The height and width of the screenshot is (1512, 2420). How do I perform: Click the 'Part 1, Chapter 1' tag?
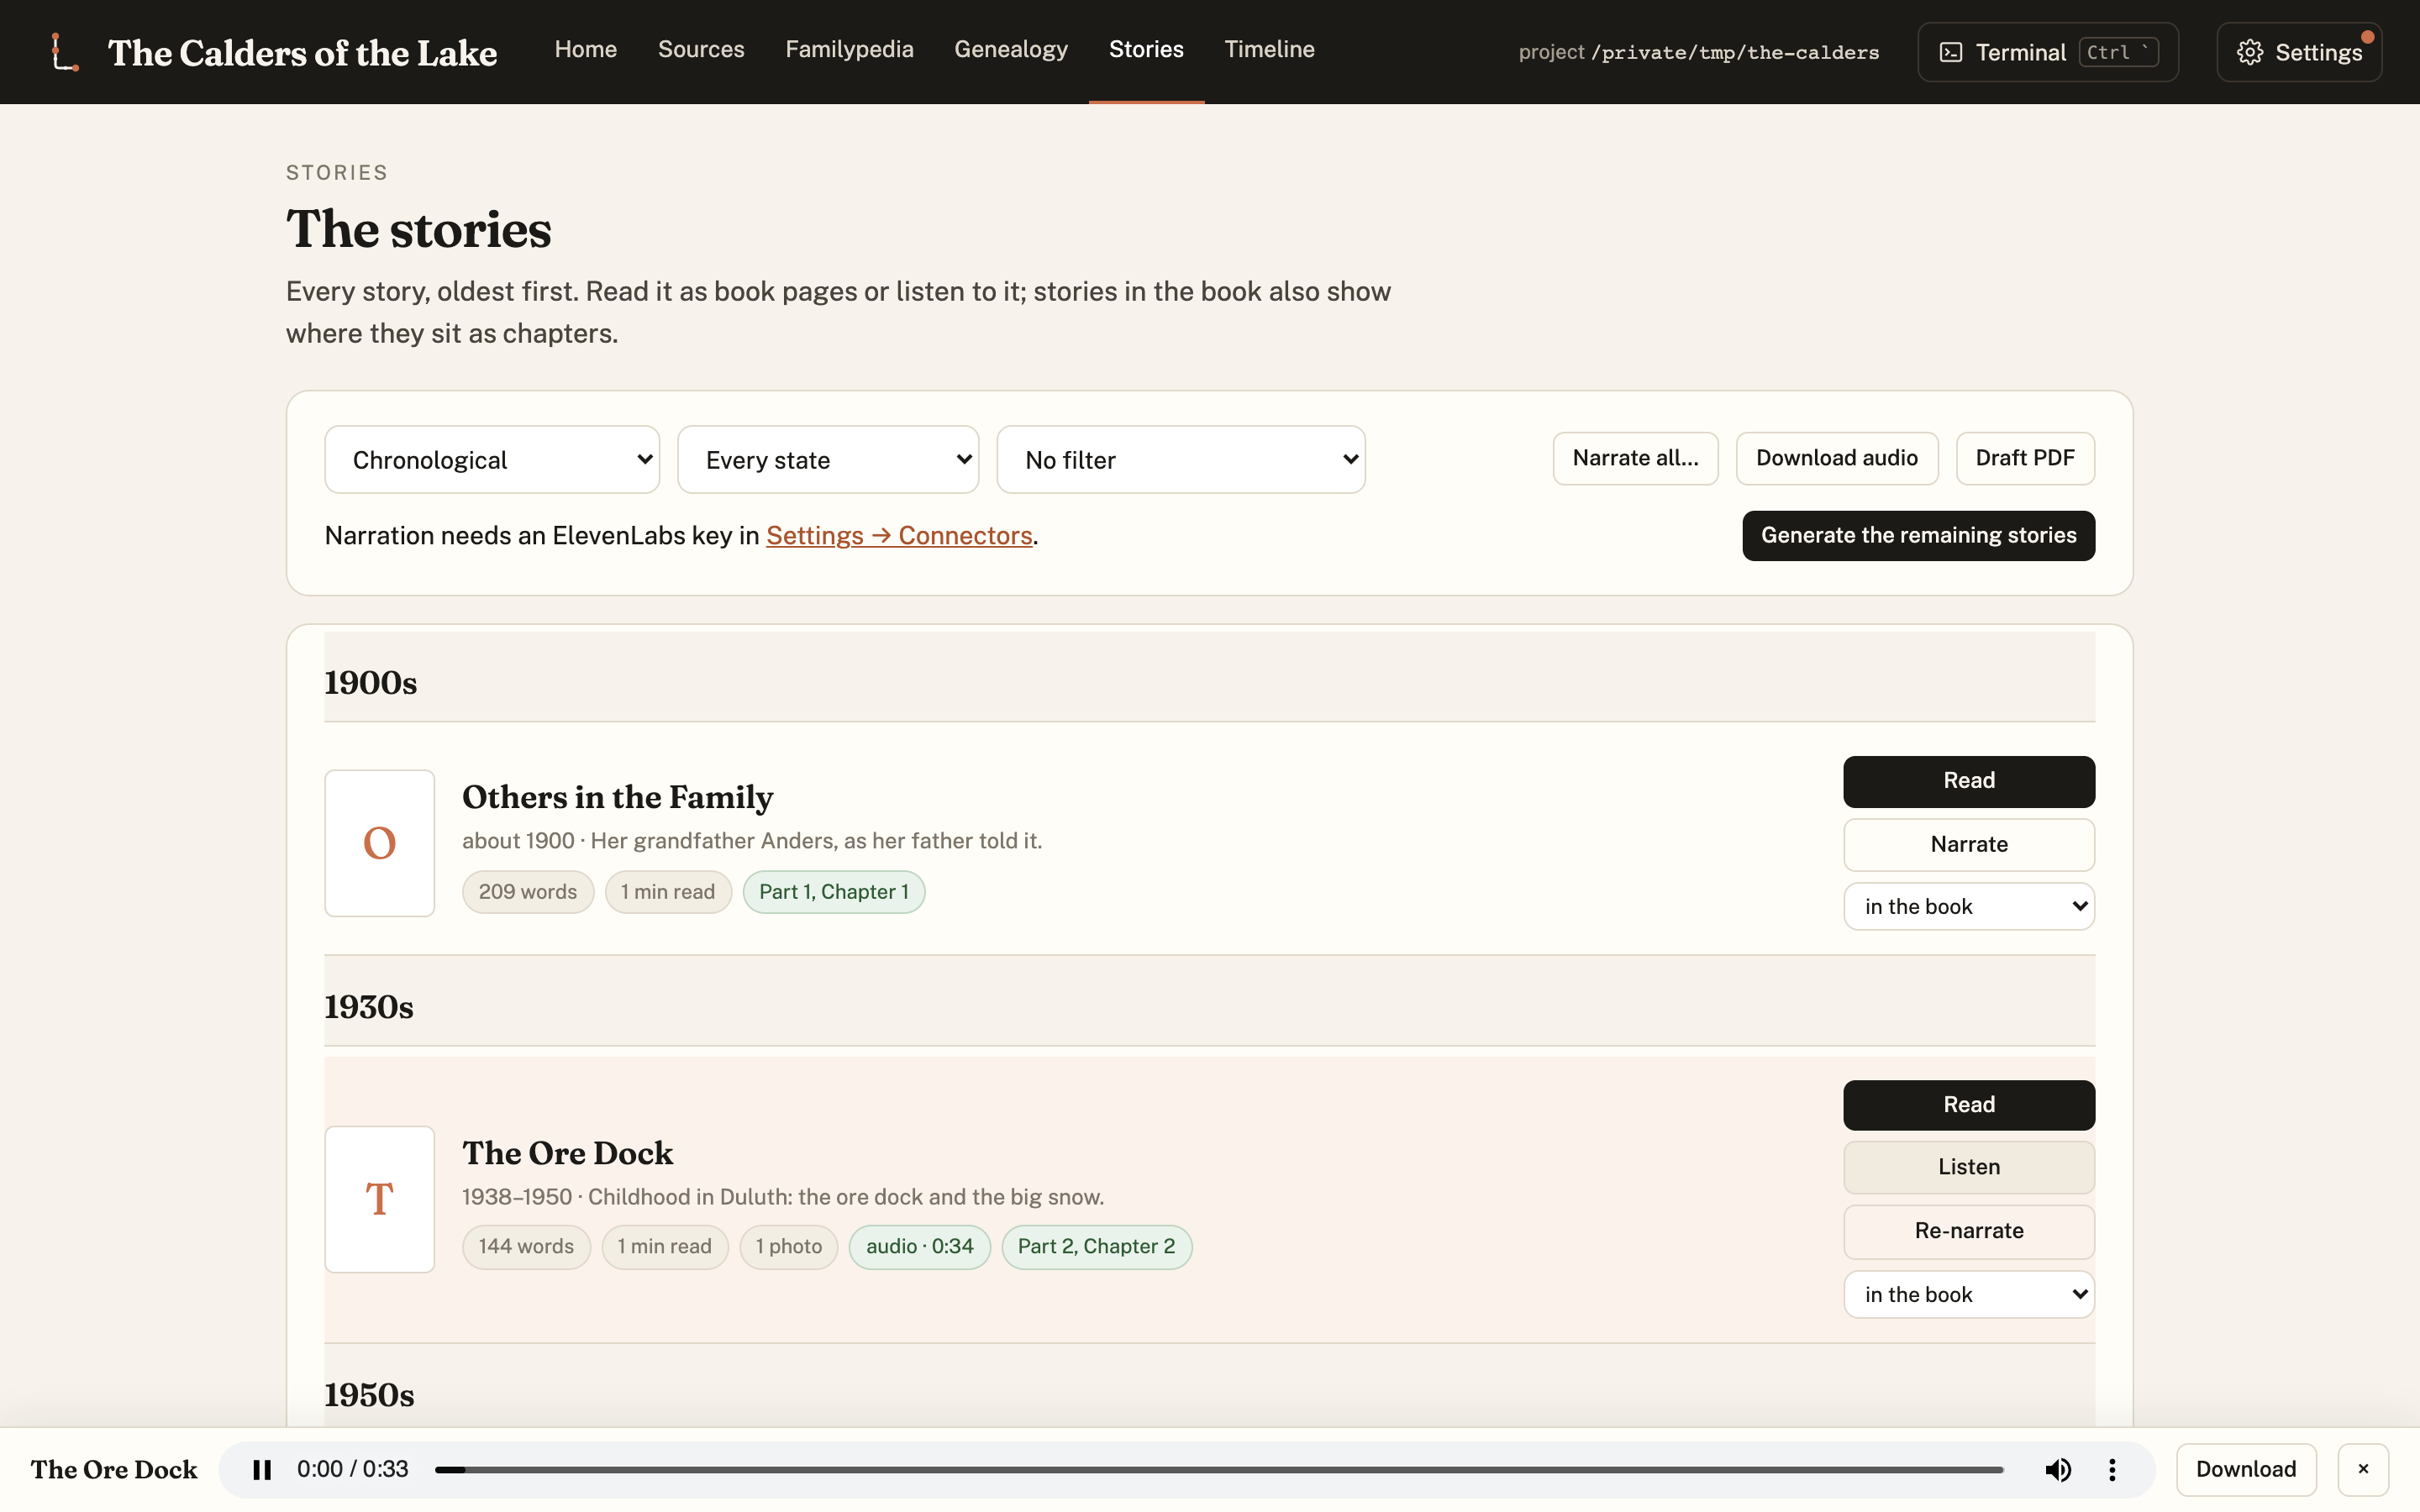(833, 892)
